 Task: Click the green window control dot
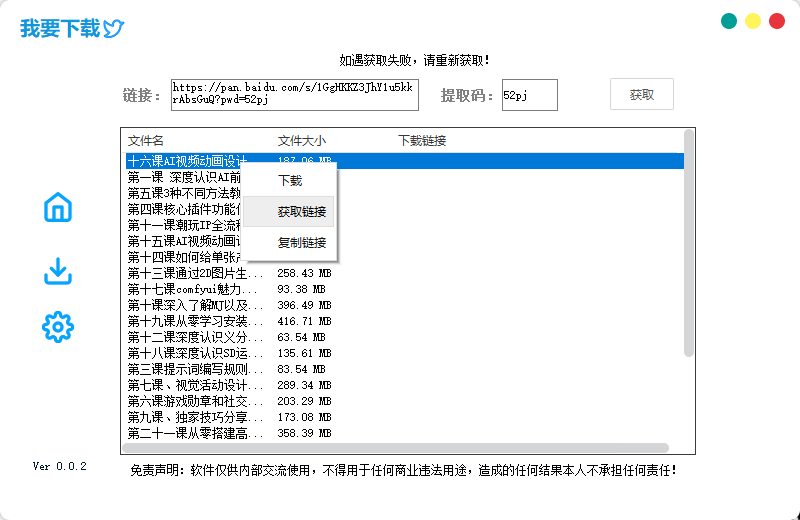[729, 21]
